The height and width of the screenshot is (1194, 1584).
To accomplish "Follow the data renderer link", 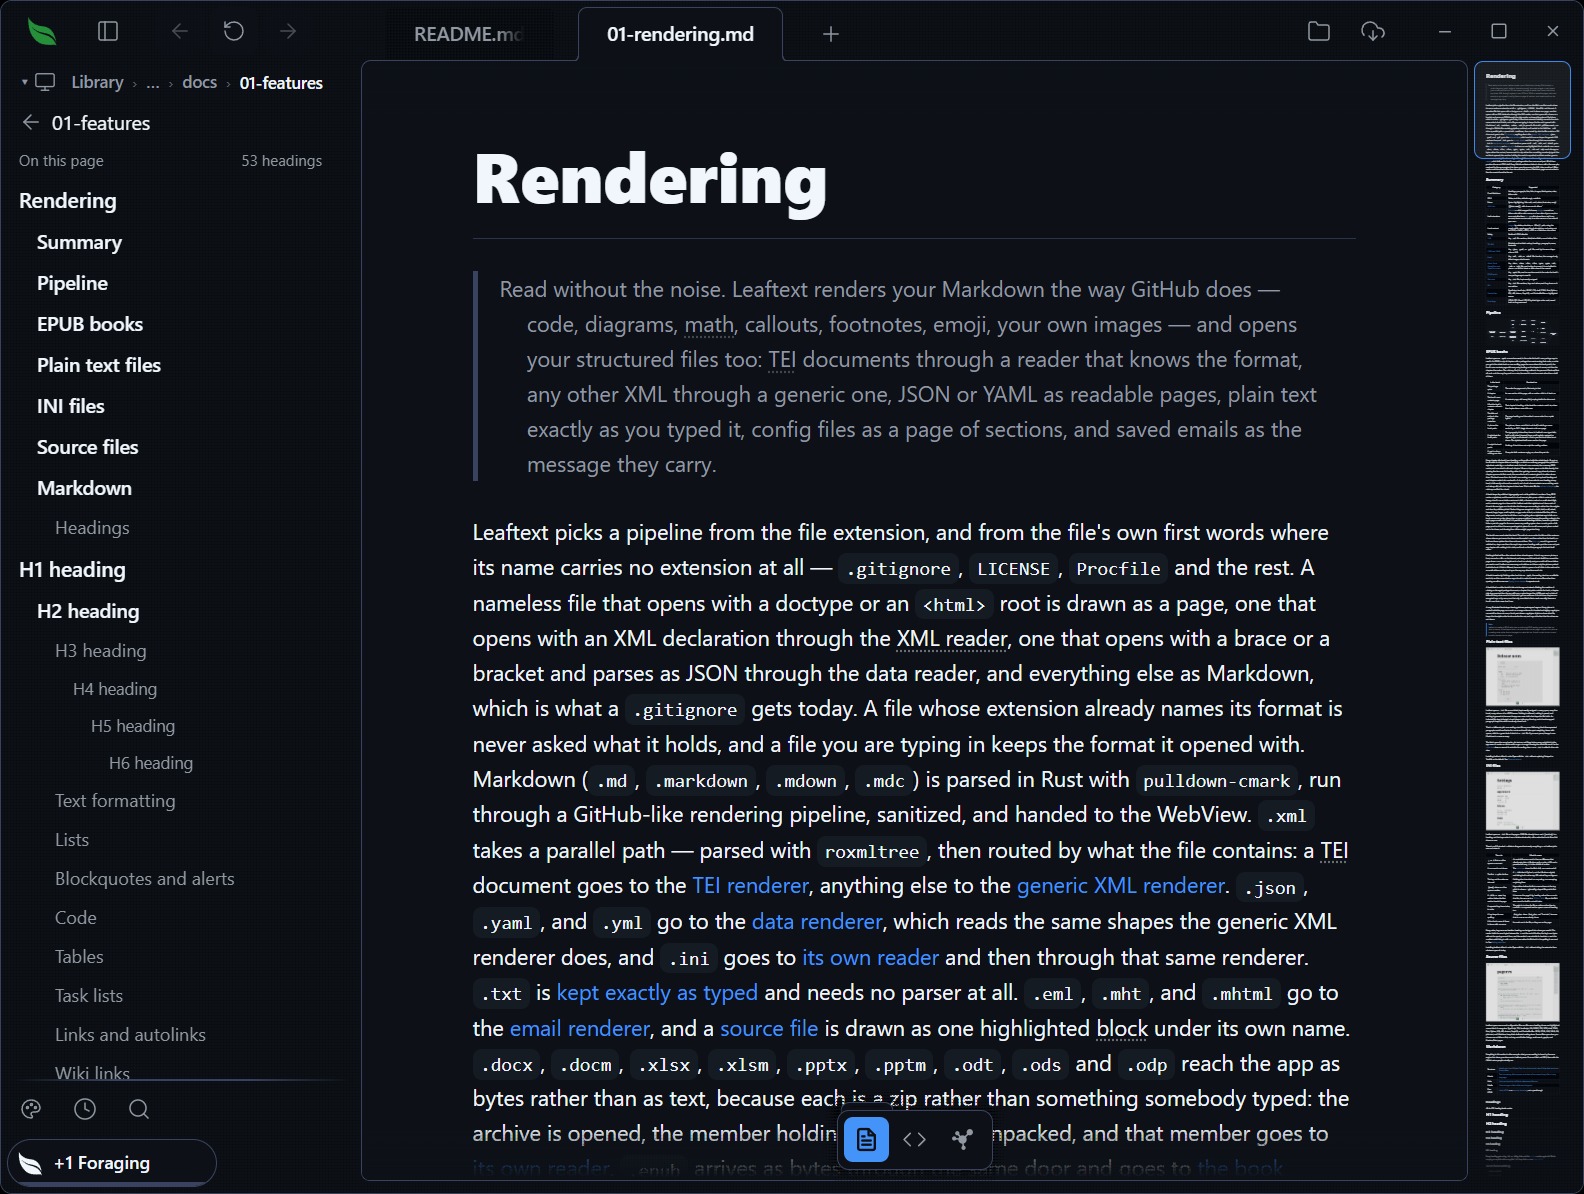I will click(817, 921).
